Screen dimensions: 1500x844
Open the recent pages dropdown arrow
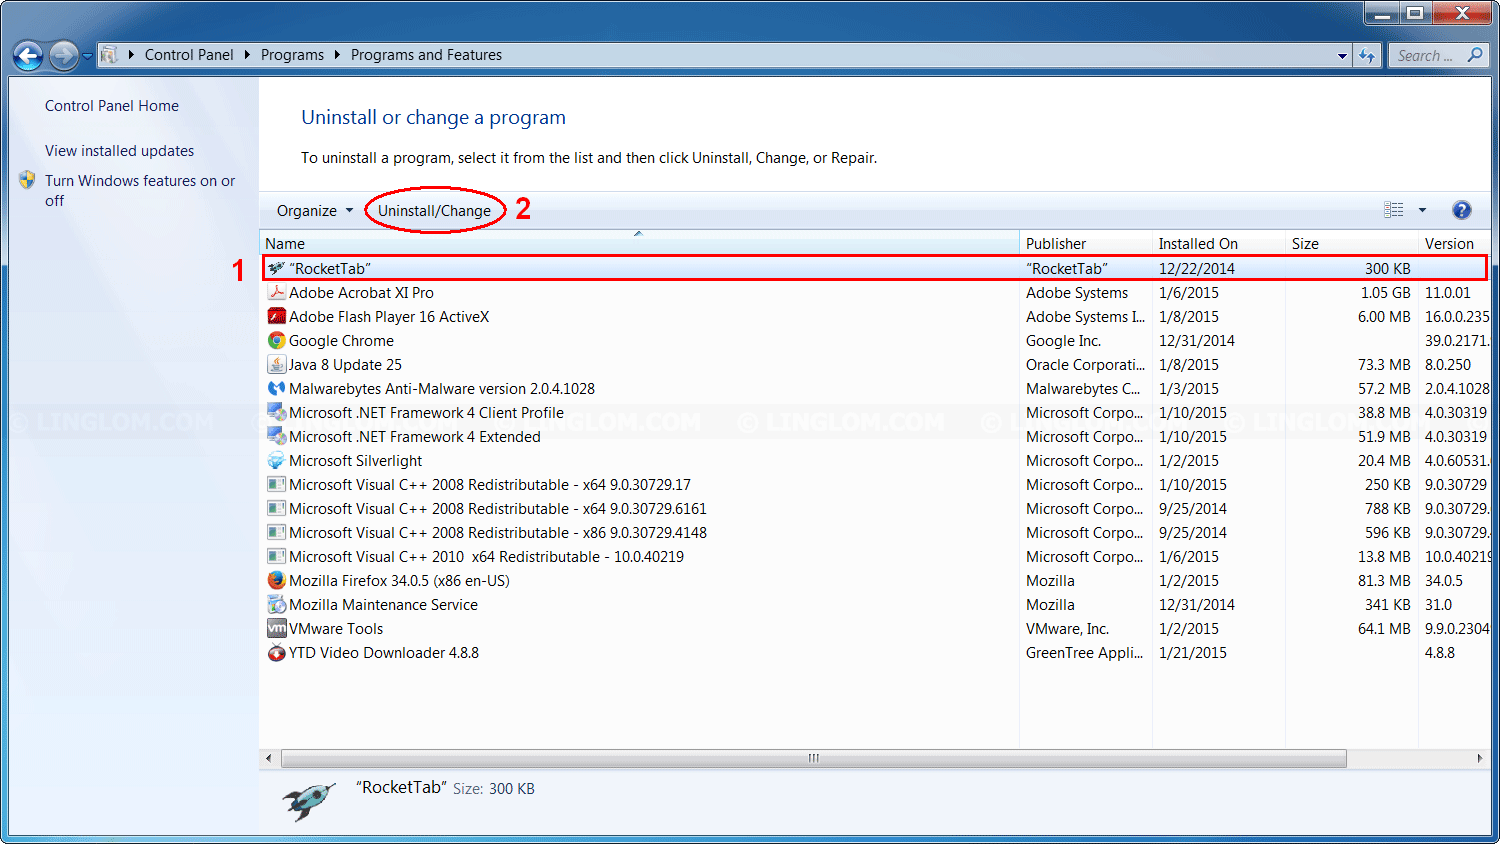pyautogui.click(x=88, y=56)
